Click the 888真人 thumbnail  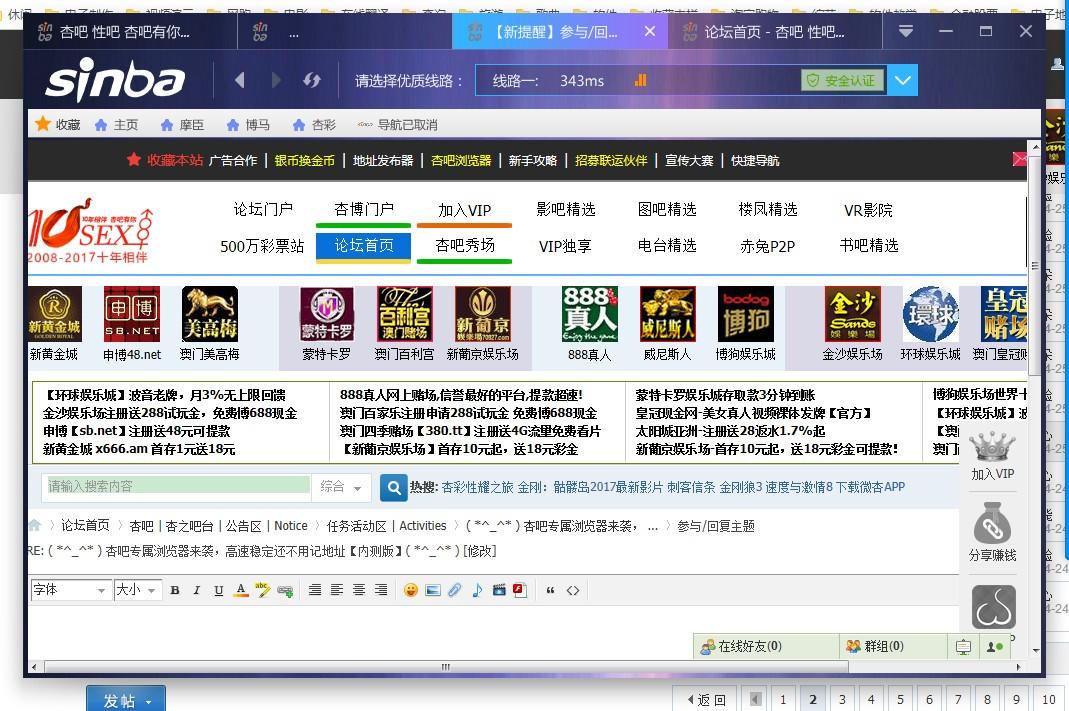point(589,323)
